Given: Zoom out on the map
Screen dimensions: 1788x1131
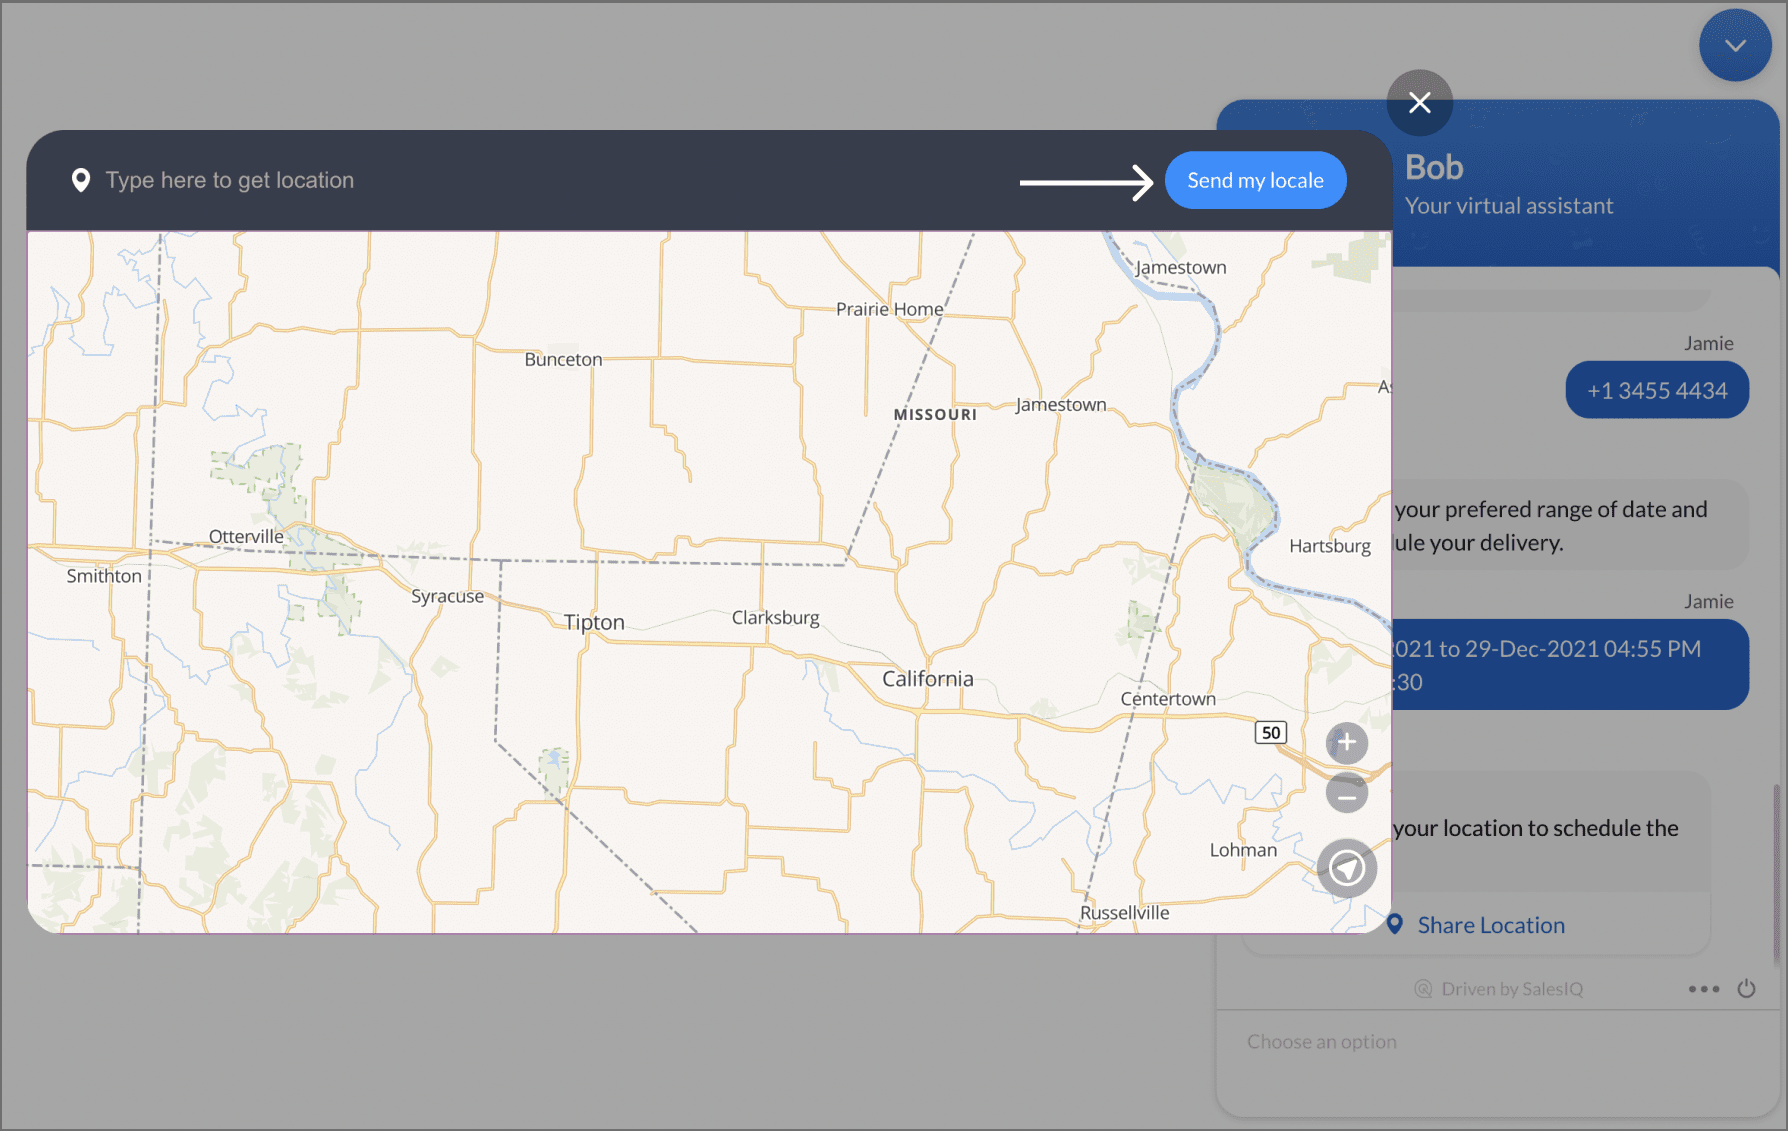Looking at the screenshot, I should (x=1346, y=795).
